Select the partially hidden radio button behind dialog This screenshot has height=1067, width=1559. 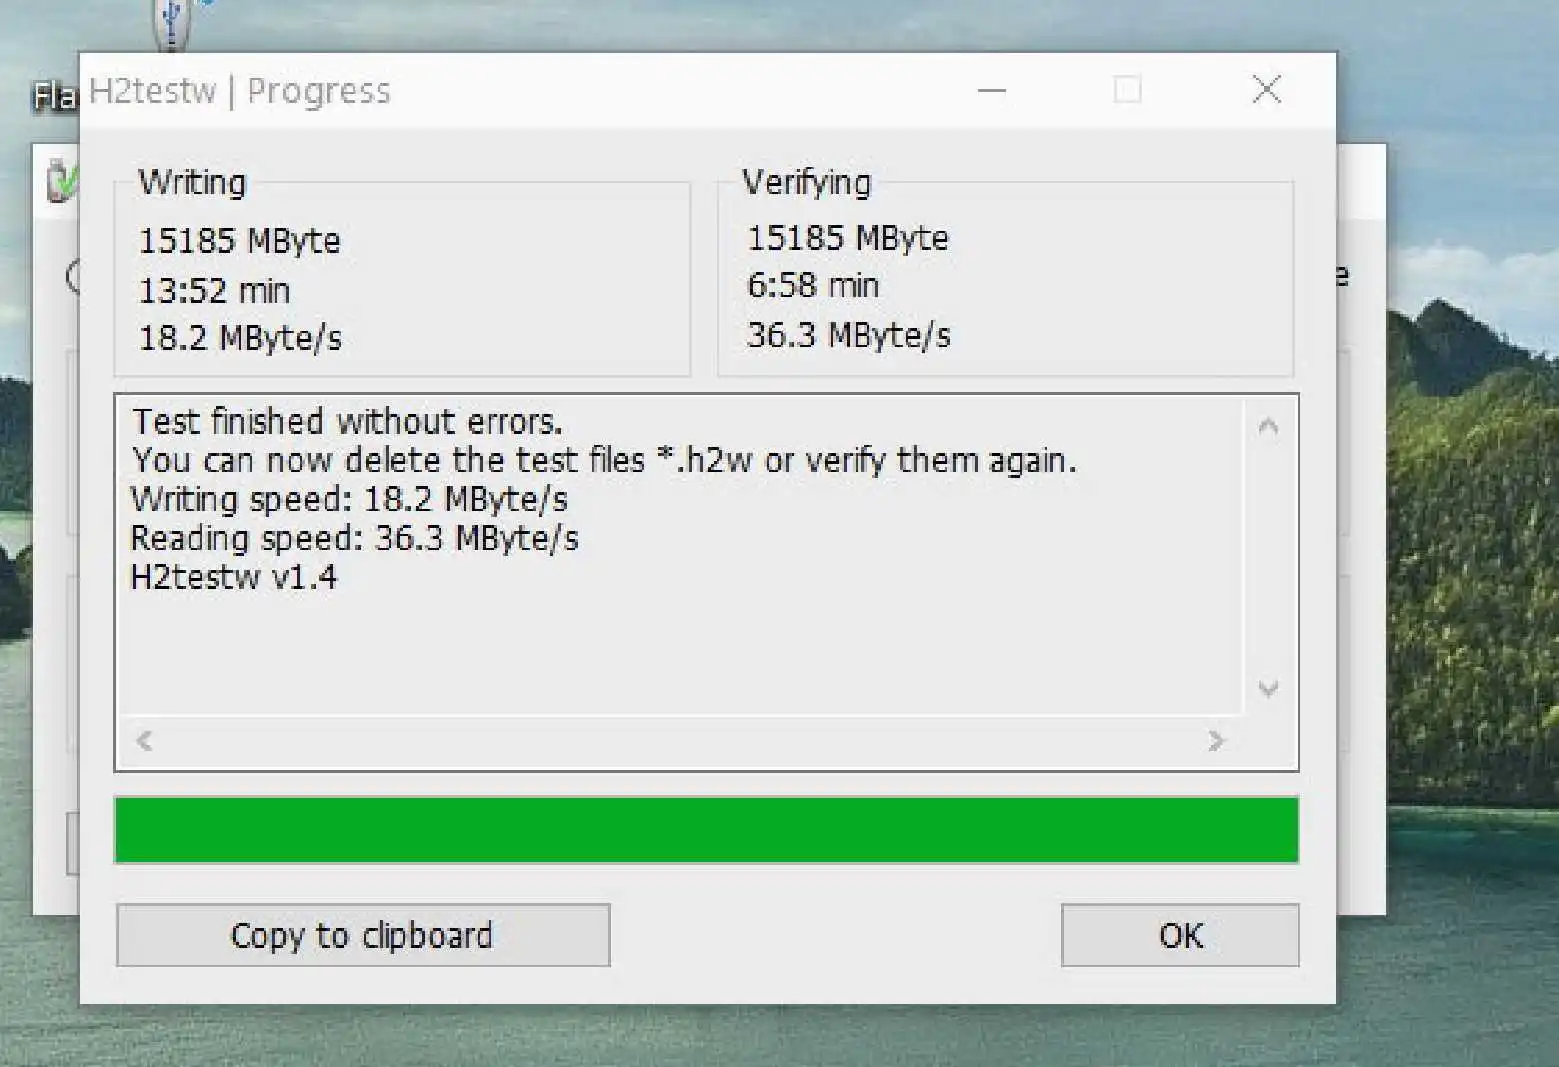coord(73,275)
